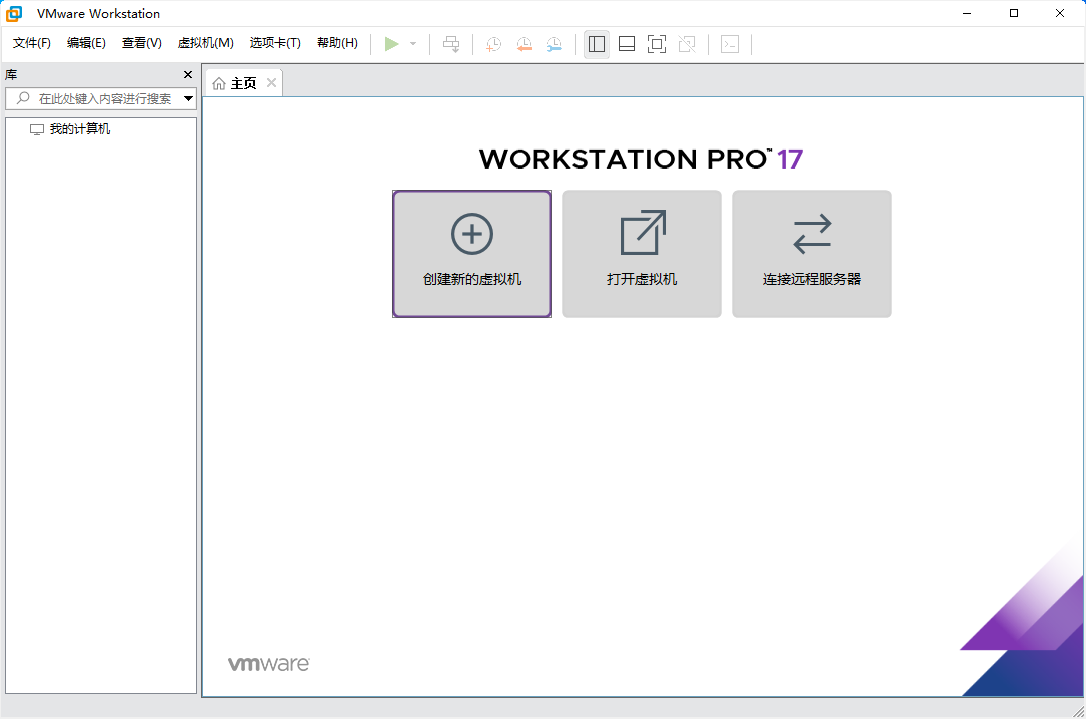Click the take snapshot toolbar icon
Image resolution: width=1086 pixels, height=719 pixels.
click(x=493, y=44)
